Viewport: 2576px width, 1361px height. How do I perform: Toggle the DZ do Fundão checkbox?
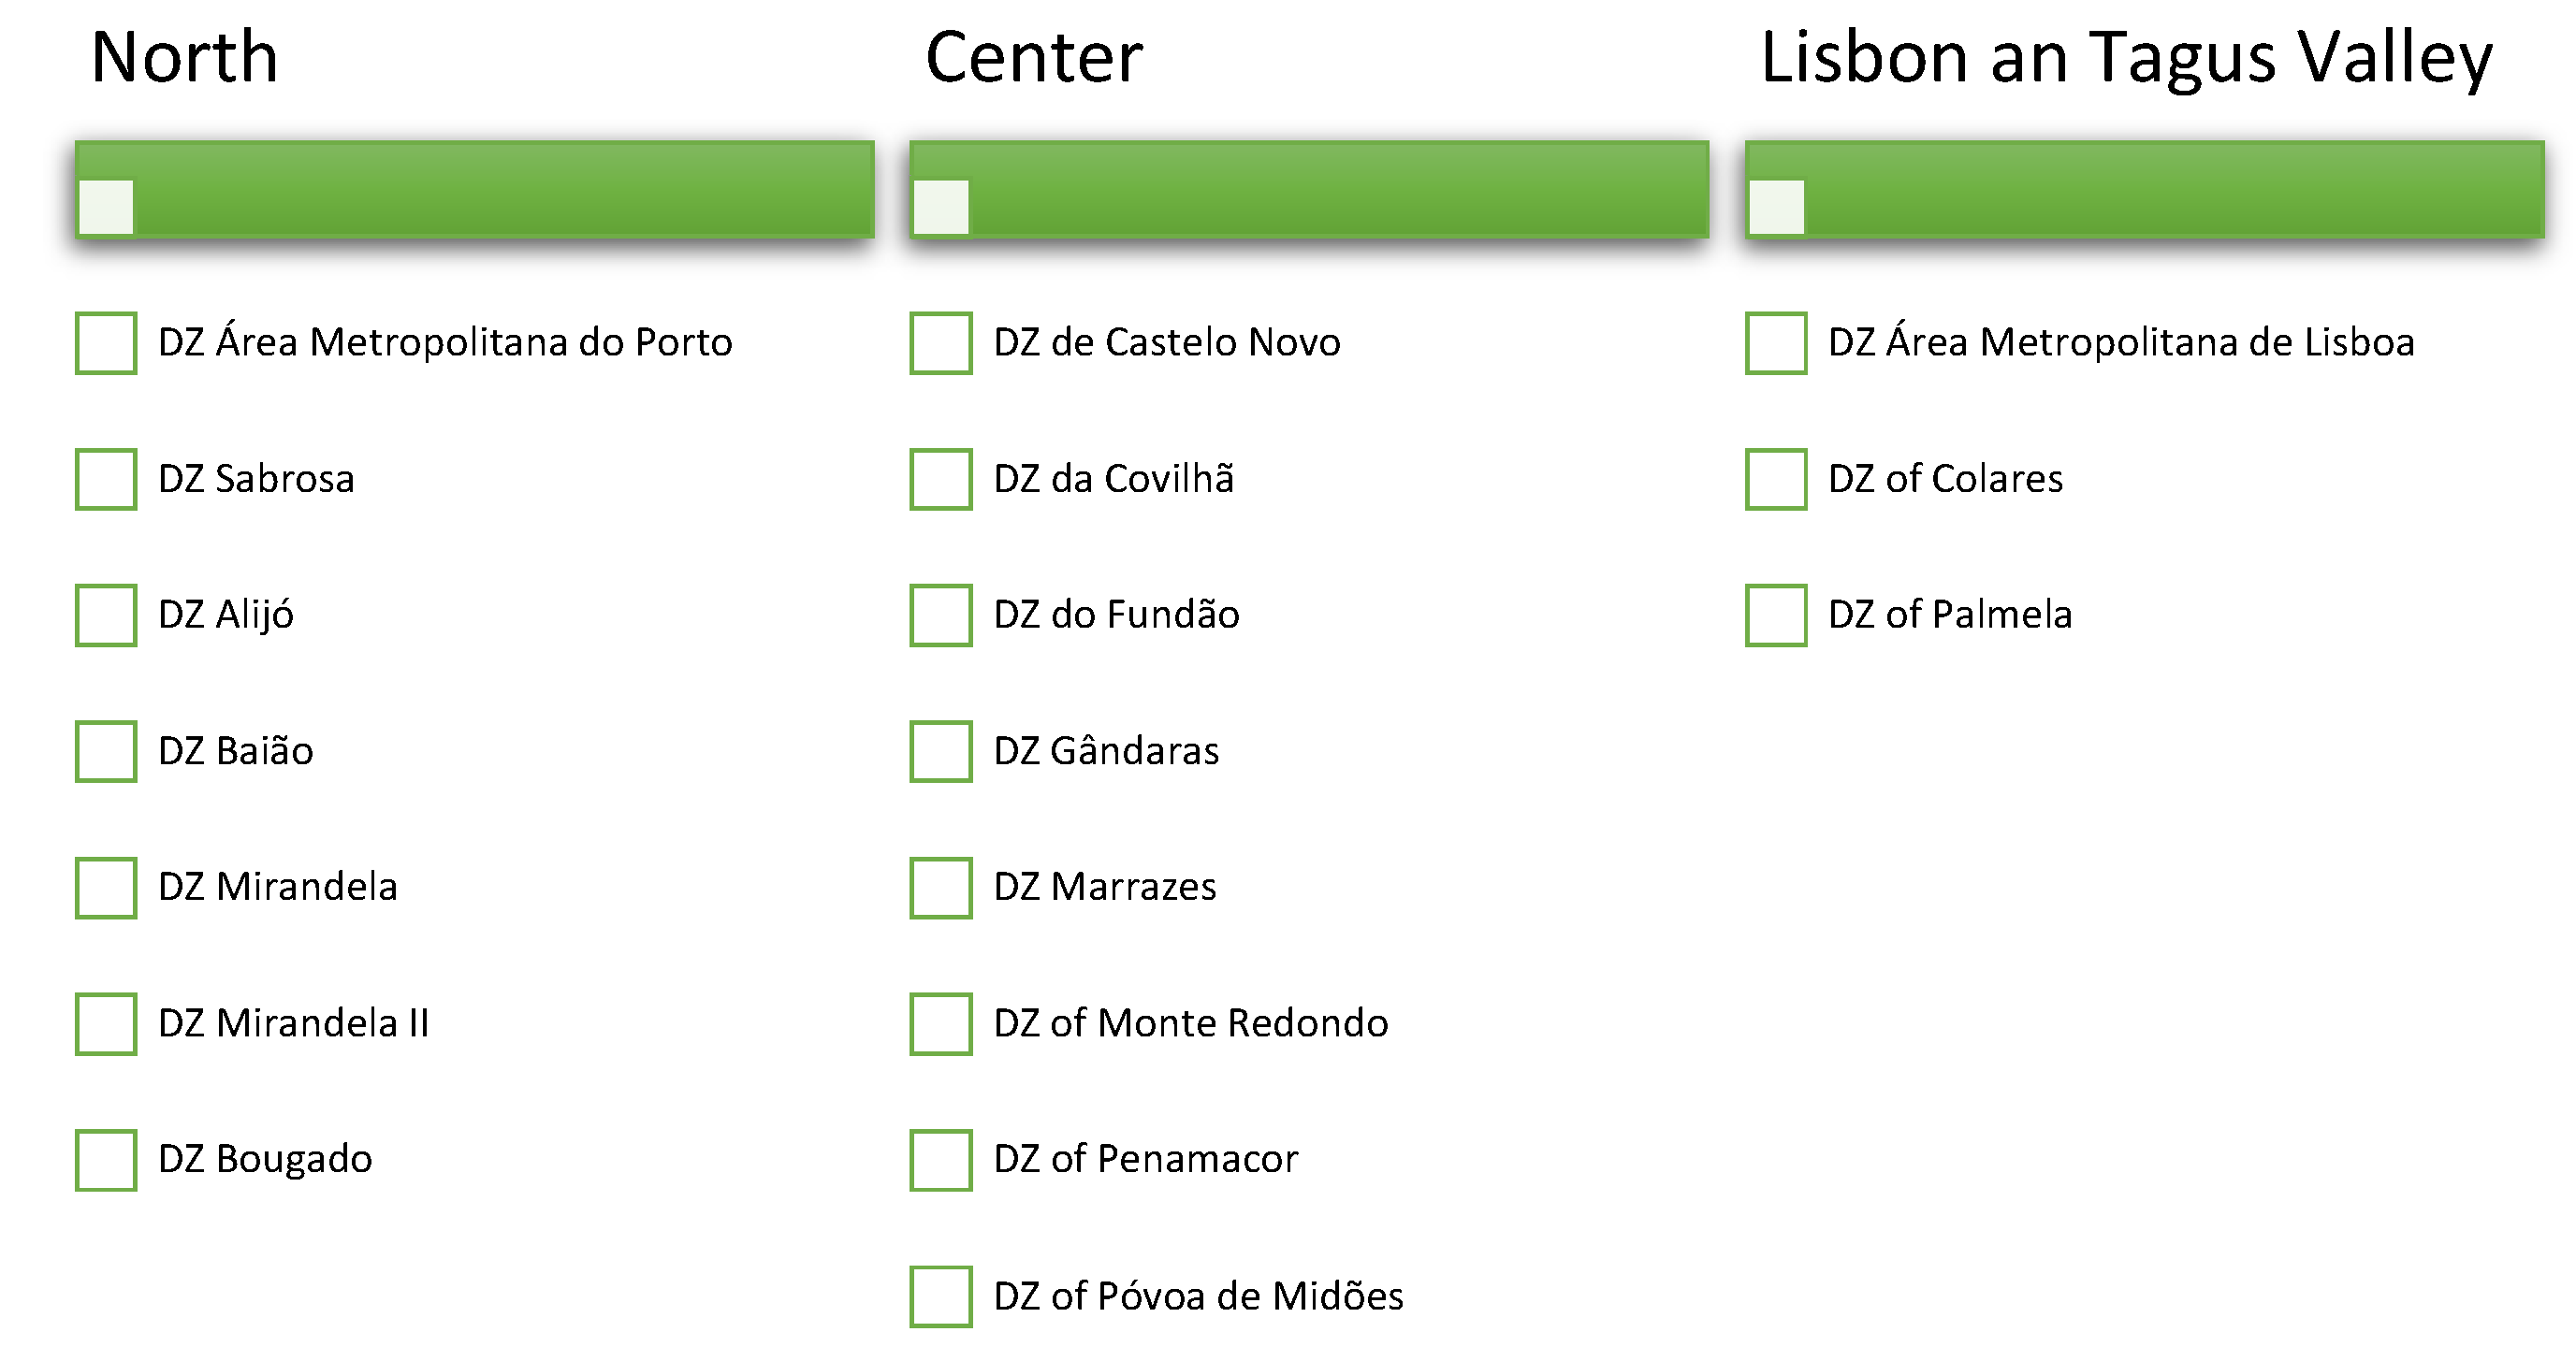(x=940, y=615)
